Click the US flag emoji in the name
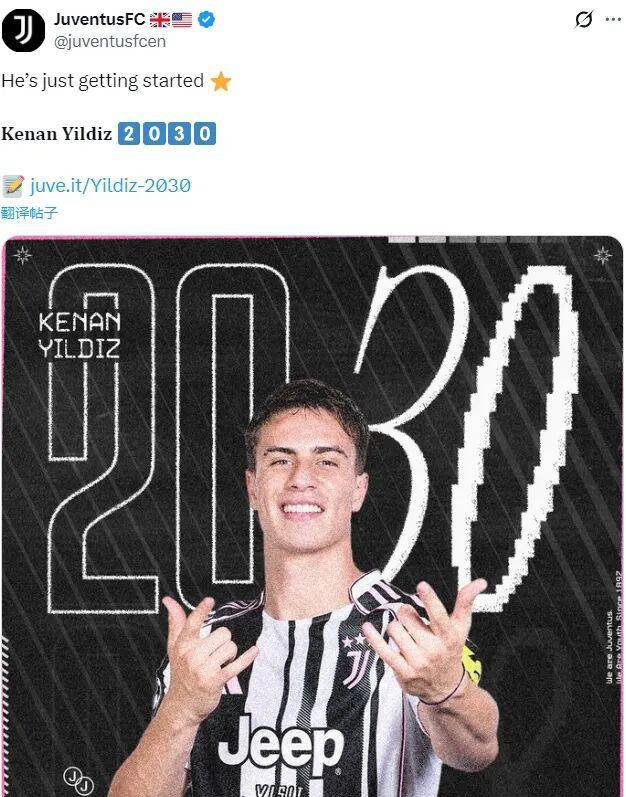The width and height of the screenshot is (626, 797). [x=182, y=20]
